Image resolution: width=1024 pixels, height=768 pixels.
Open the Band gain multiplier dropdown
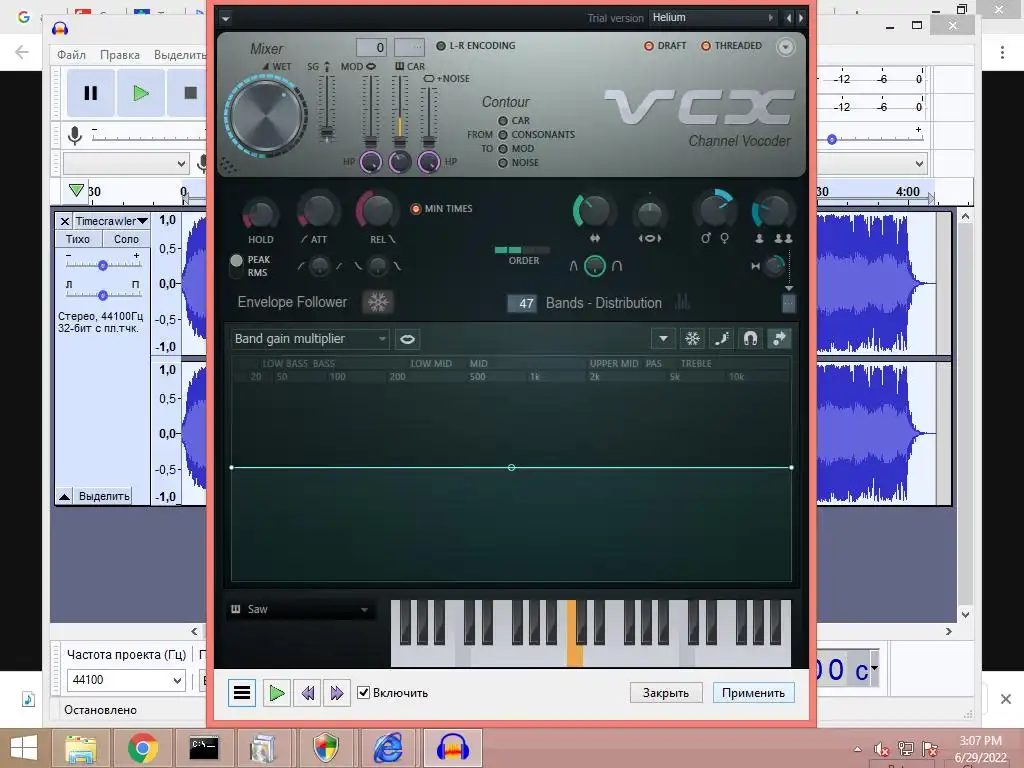311,339
